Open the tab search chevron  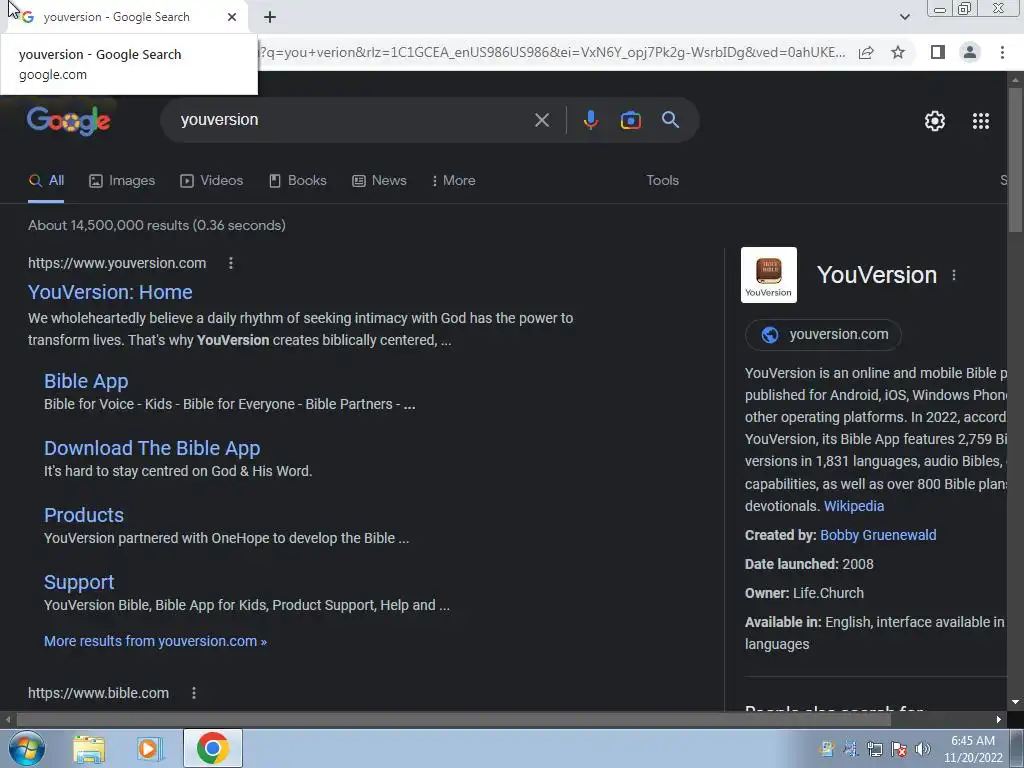[904, 17]
